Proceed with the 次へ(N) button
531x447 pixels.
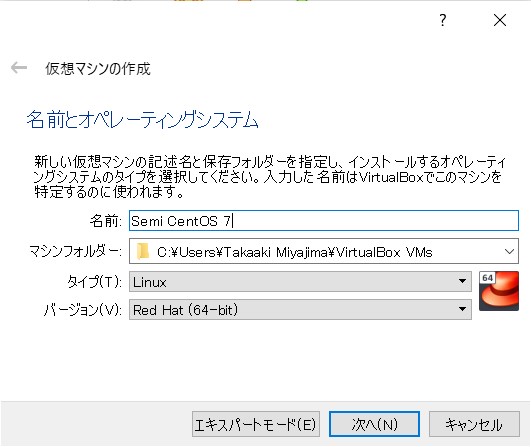pos(374,424)
